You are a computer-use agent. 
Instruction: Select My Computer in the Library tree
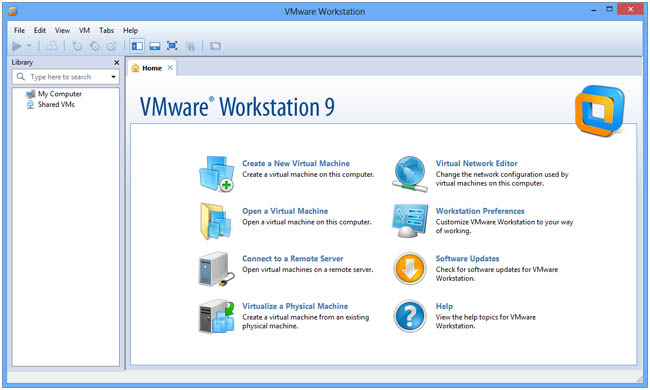click(x=60, y=94)
